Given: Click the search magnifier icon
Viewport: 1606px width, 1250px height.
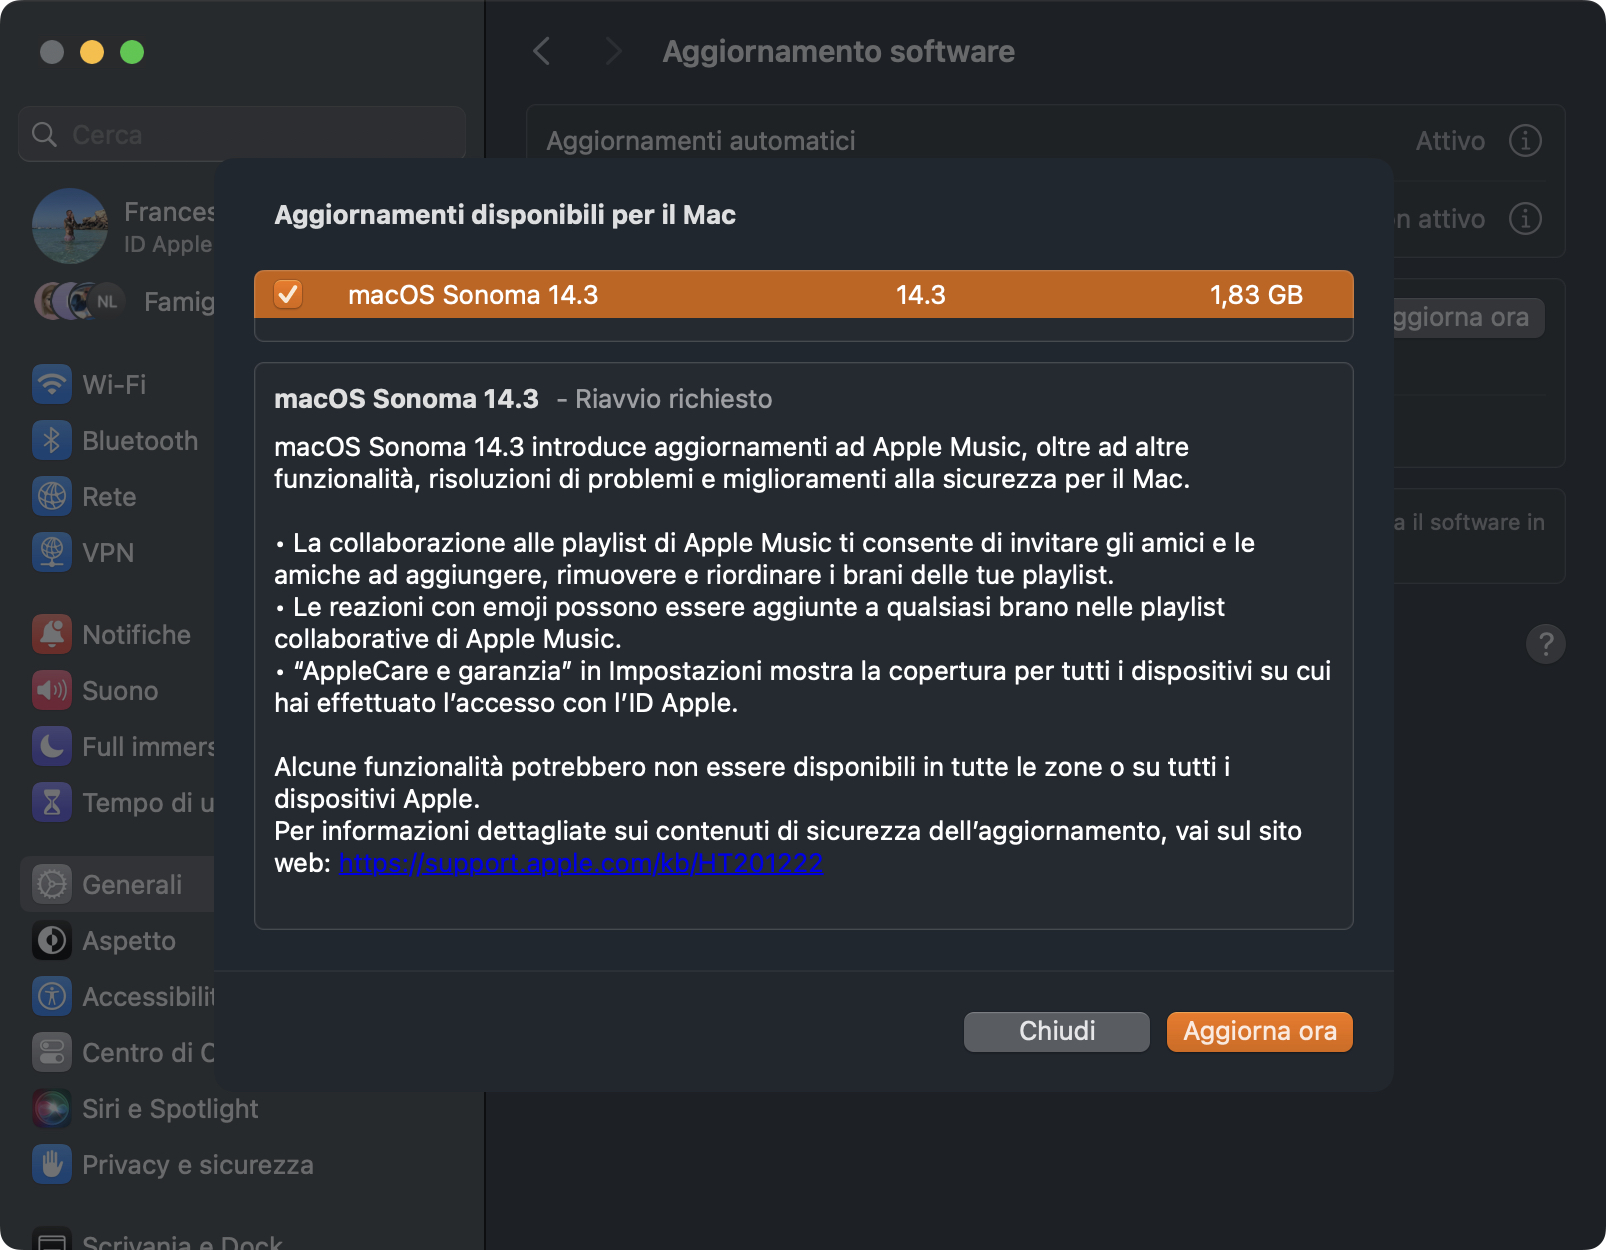Looking at the screenshot, I should [x=45, y=134].
